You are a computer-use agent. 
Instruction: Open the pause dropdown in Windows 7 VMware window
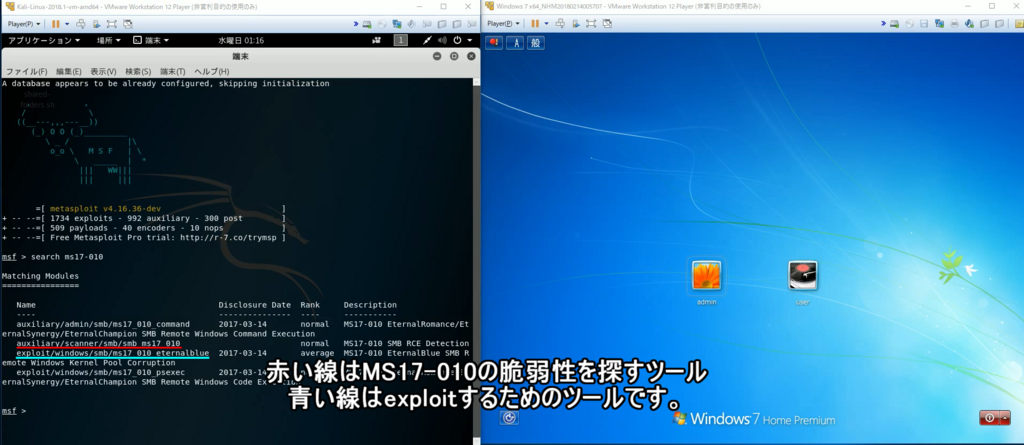[x=546, y=24]
